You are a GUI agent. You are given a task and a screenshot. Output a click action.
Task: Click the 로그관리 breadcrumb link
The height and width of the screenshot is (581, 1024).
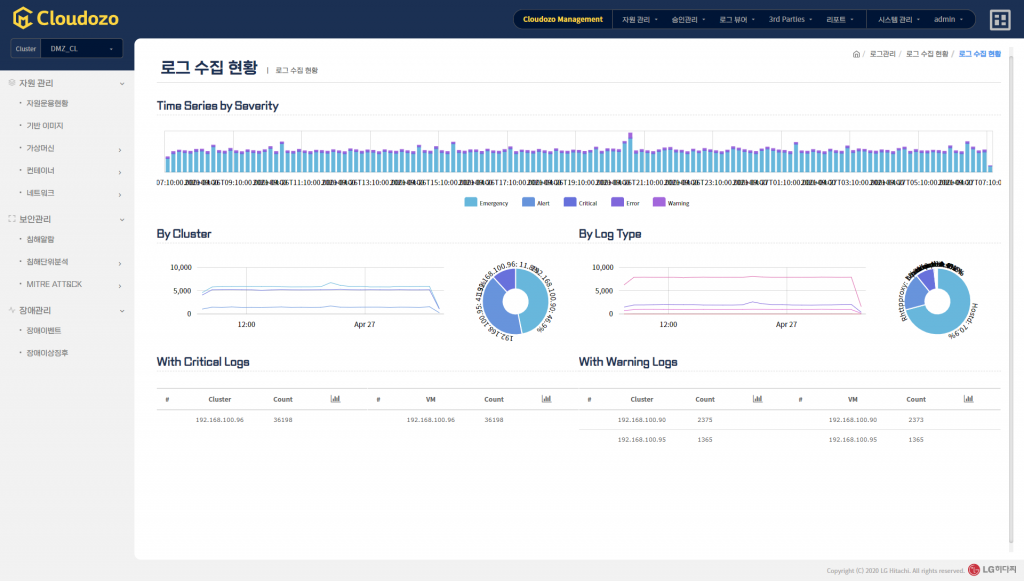point(882,54)
